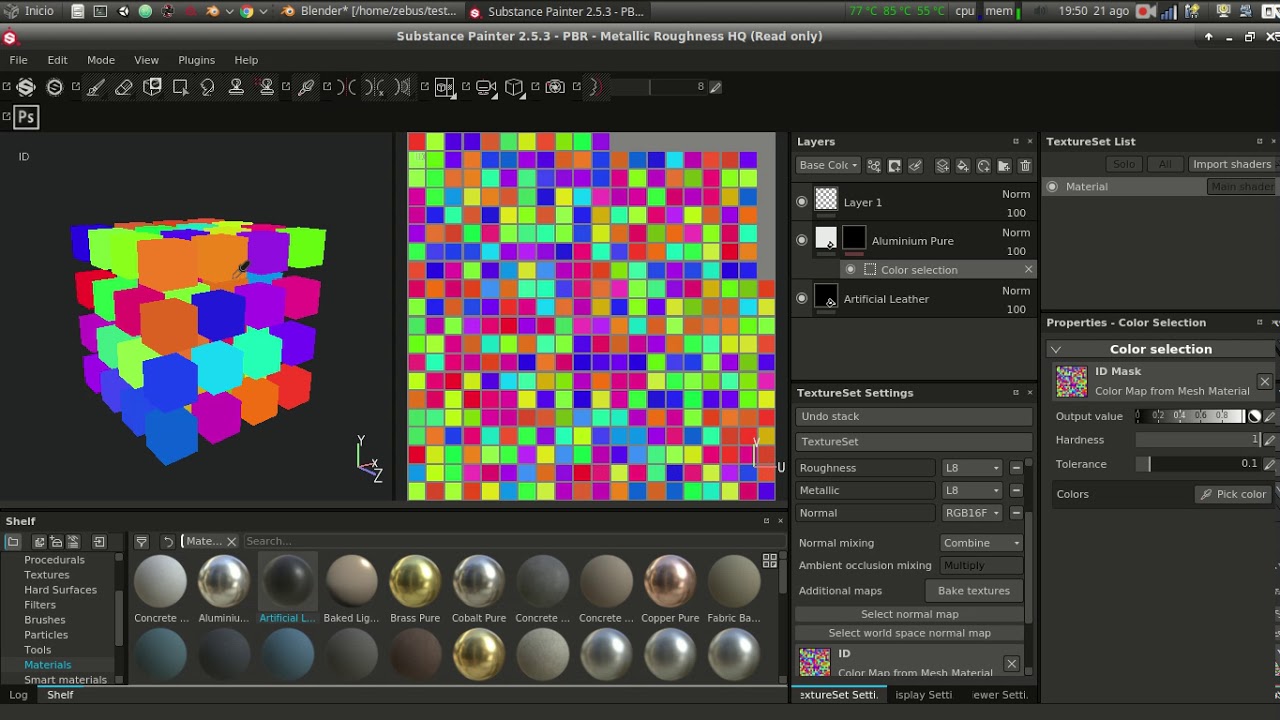Select the Paint brush tool
The width and height of the screenshot is (1280, 720).
(95, 87)
